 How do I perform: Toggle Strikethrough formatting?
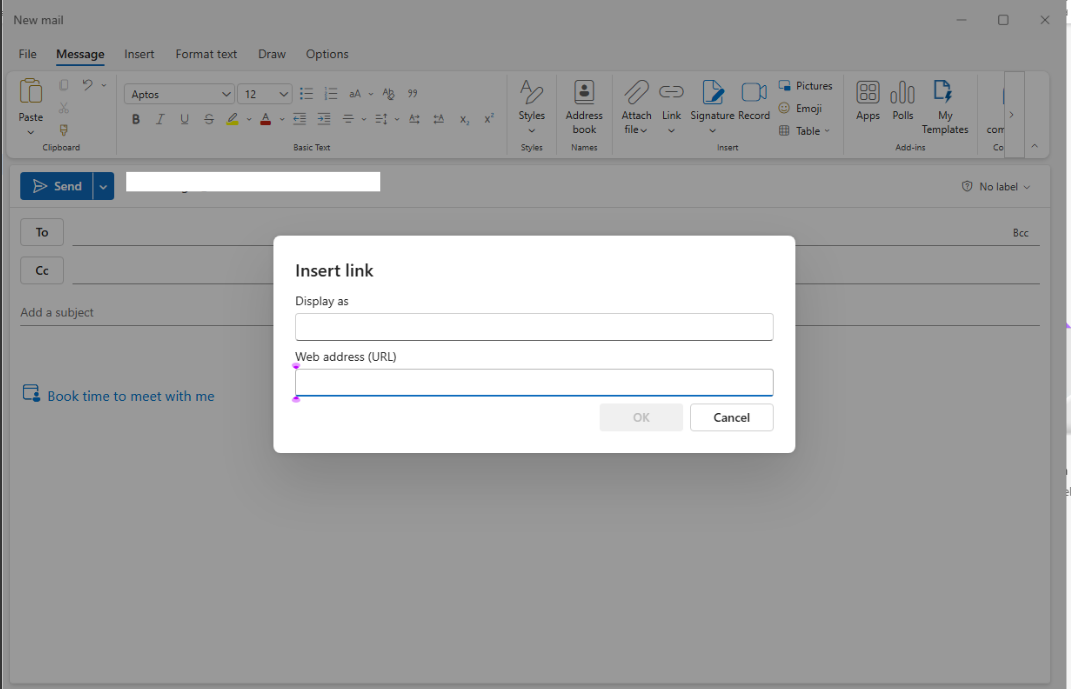pos(209,119)
